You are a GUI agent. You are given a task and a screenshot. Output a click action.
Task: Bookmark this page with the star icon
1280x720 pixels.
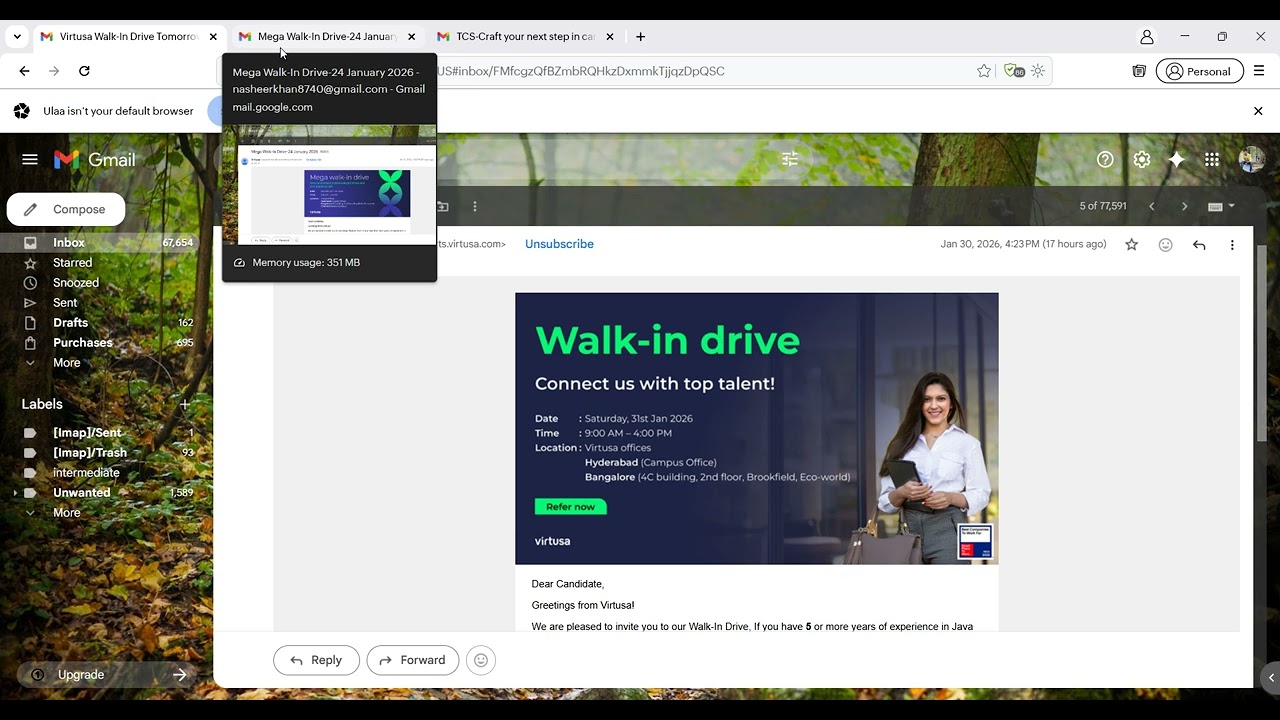point(984,71)
